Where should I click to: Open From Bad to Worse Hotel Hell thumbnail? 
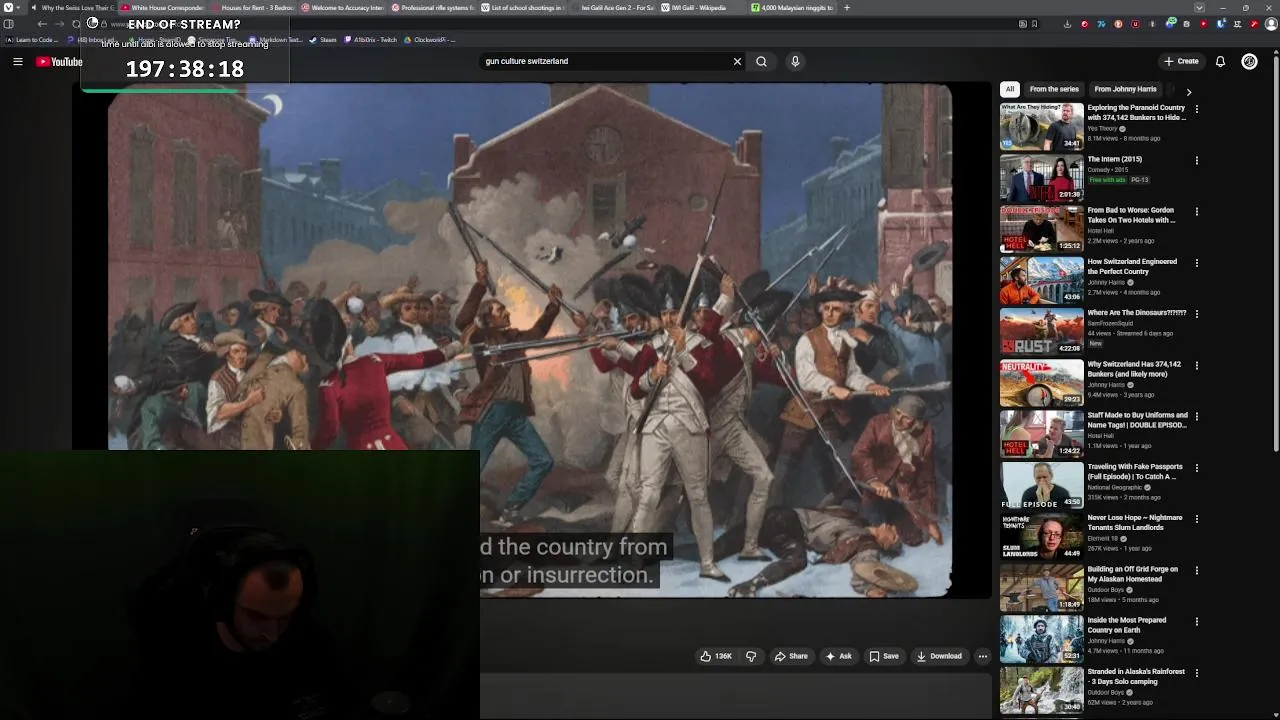click(1041, 228)
